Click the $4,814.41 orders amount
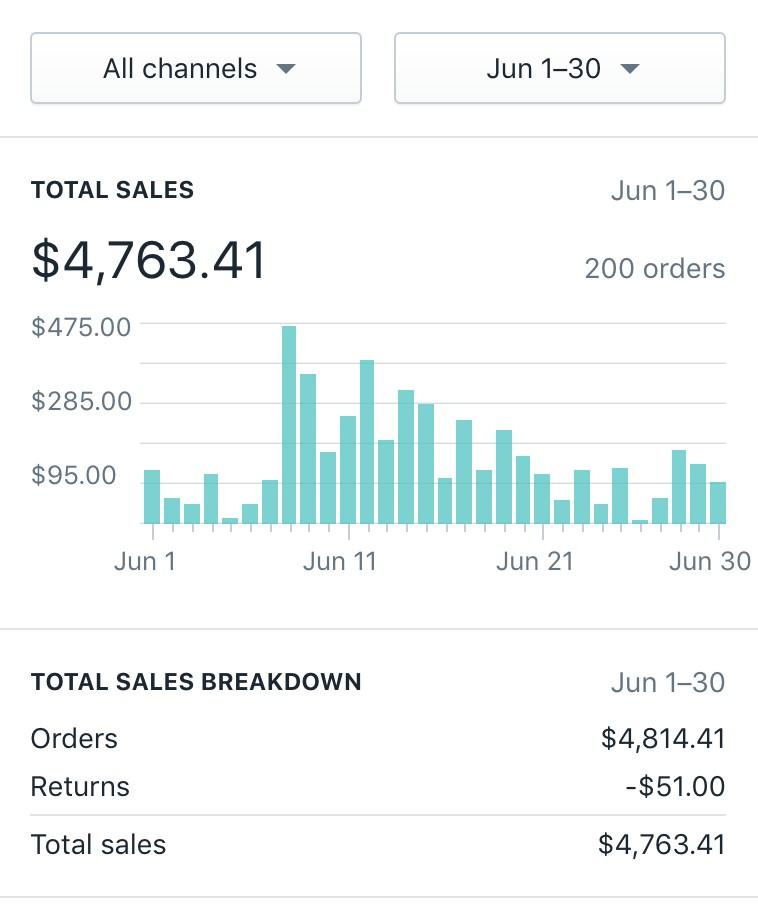This screenshot has height=918, width=758. point(663,739)
